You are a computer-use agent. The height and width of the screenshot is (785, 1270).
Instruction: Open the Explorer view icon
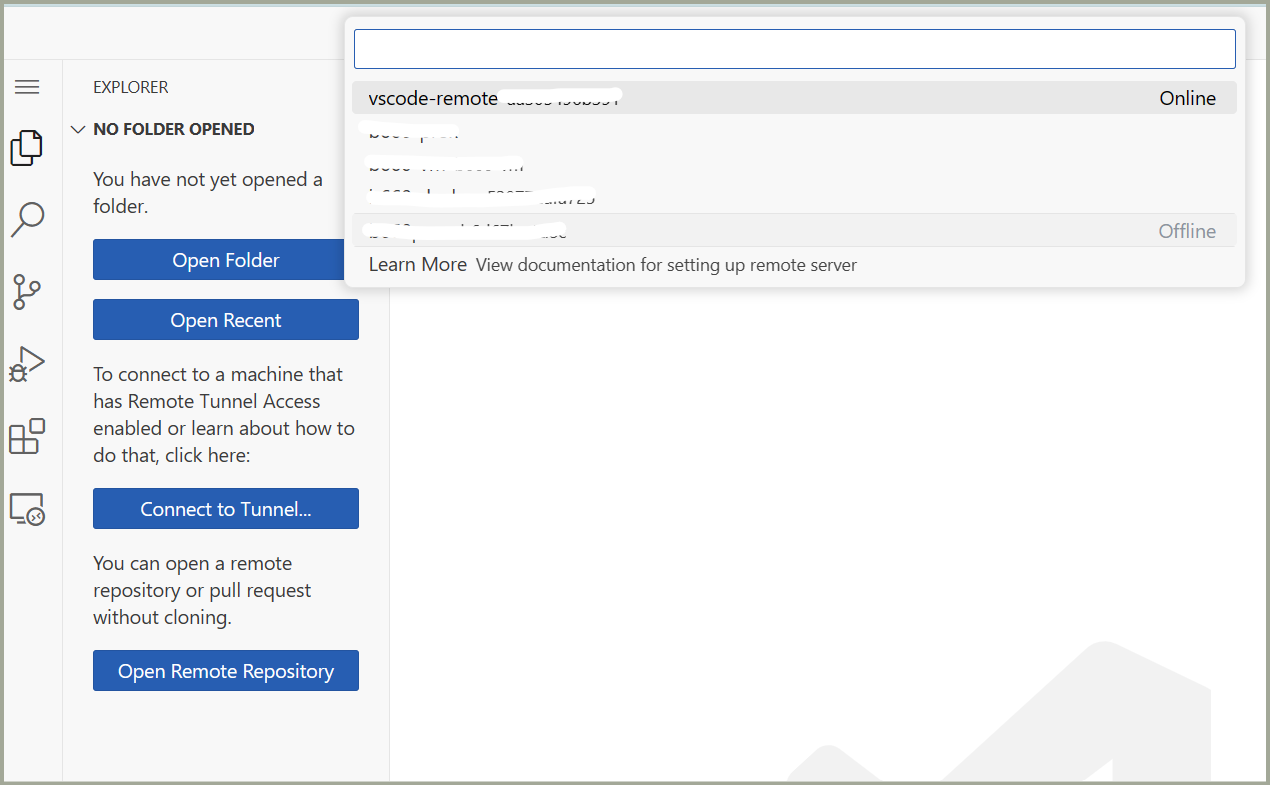point(27,148)
